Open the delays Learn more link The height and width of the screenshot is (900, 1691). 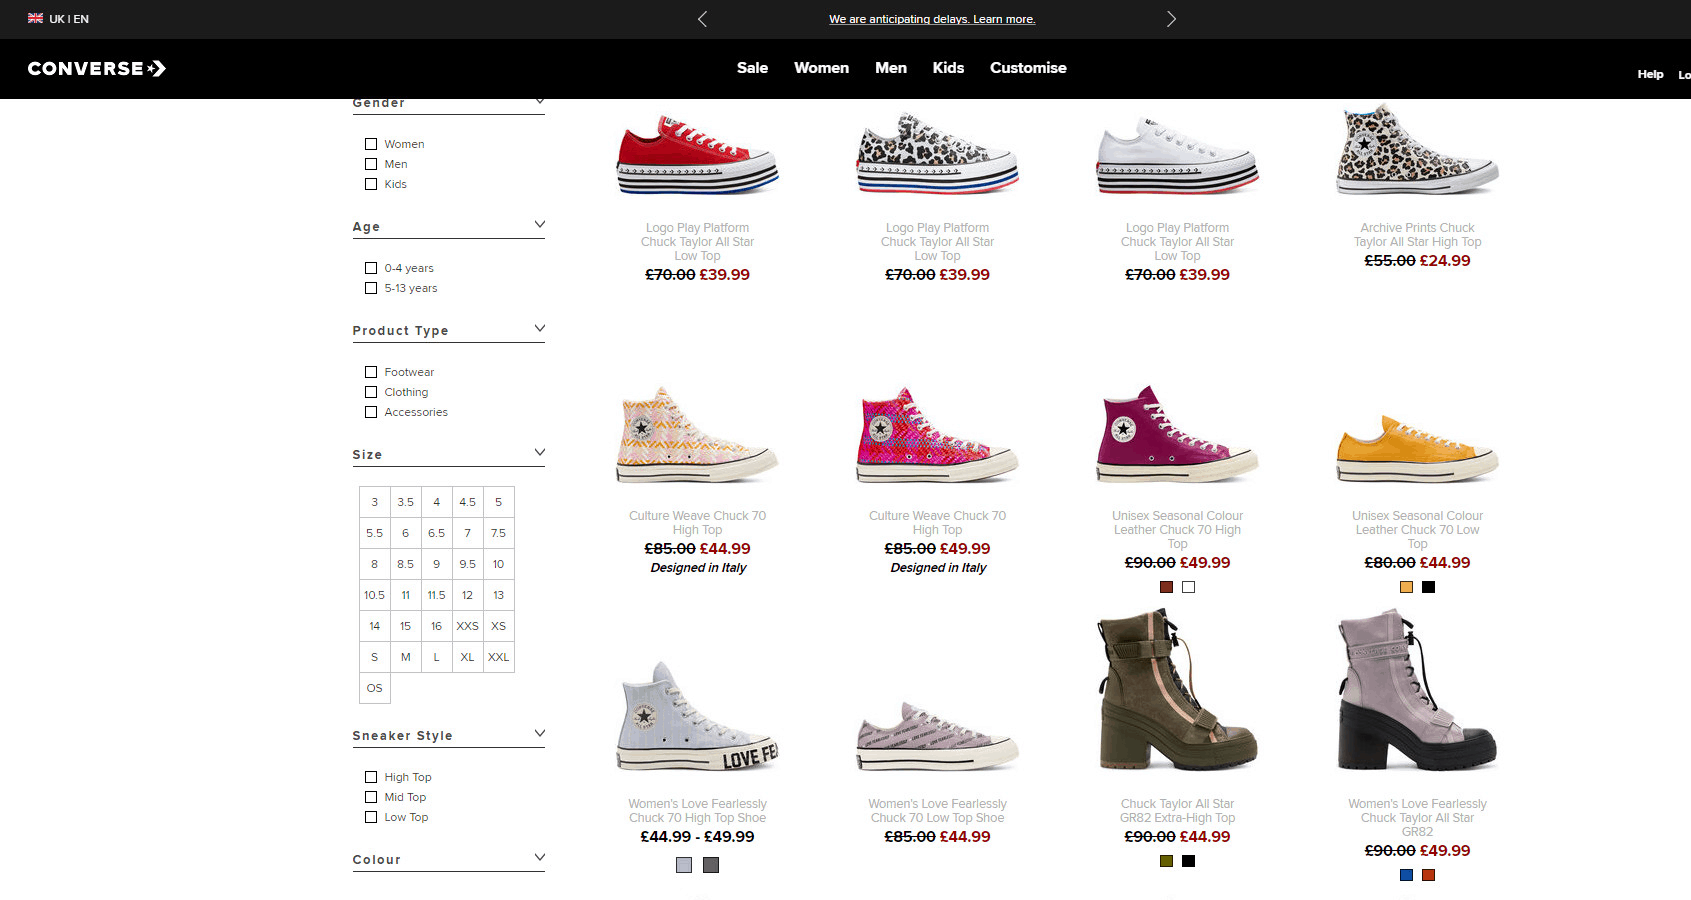click(932, 19)
